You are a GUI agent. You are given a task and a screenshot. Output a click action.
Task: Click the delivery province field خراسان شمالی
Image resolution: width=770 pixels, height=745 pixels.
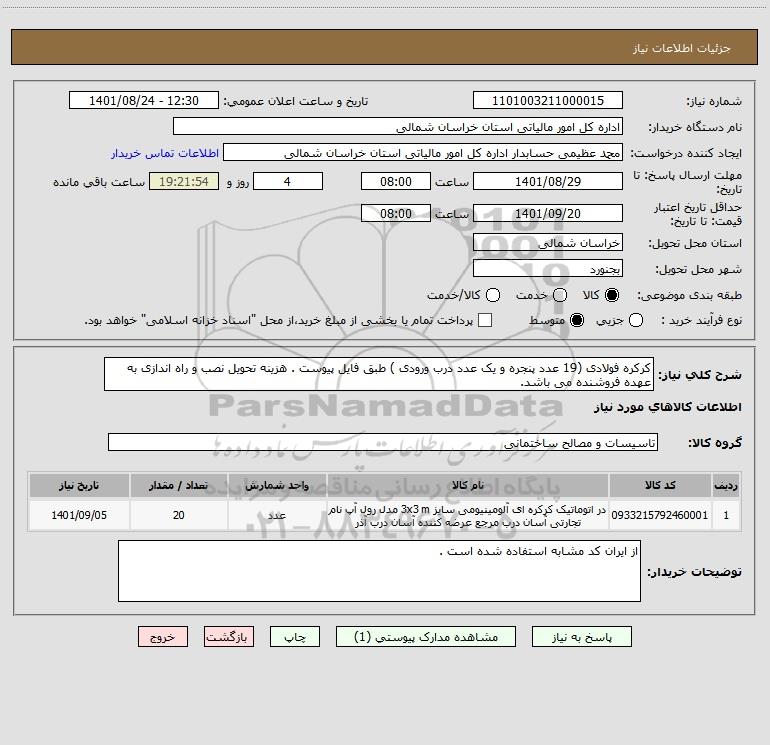click(548, 243)
